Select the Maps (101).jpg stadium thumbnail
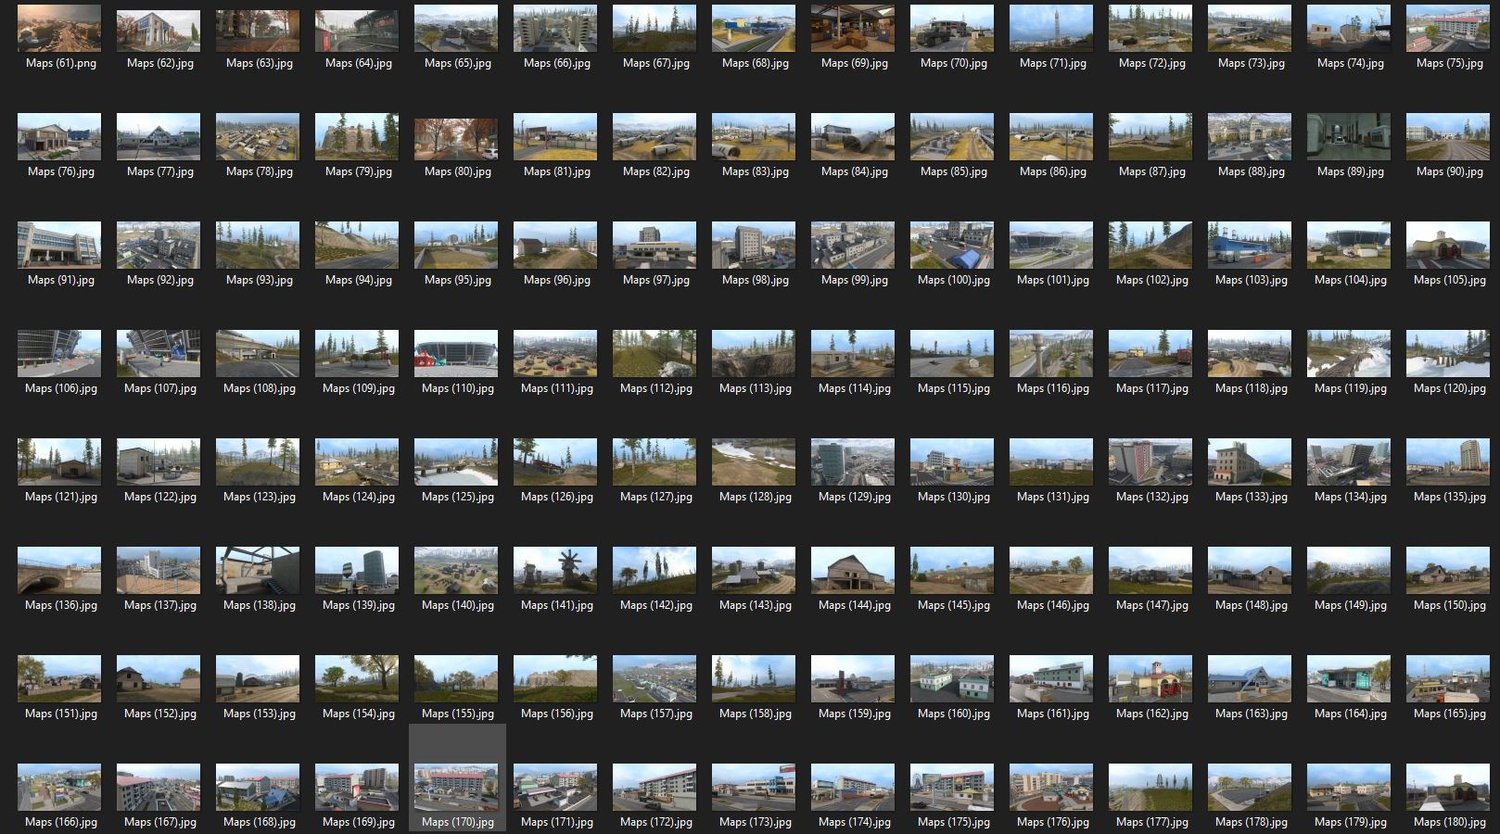The image size is (1500, 834). tap(1051, 245)
